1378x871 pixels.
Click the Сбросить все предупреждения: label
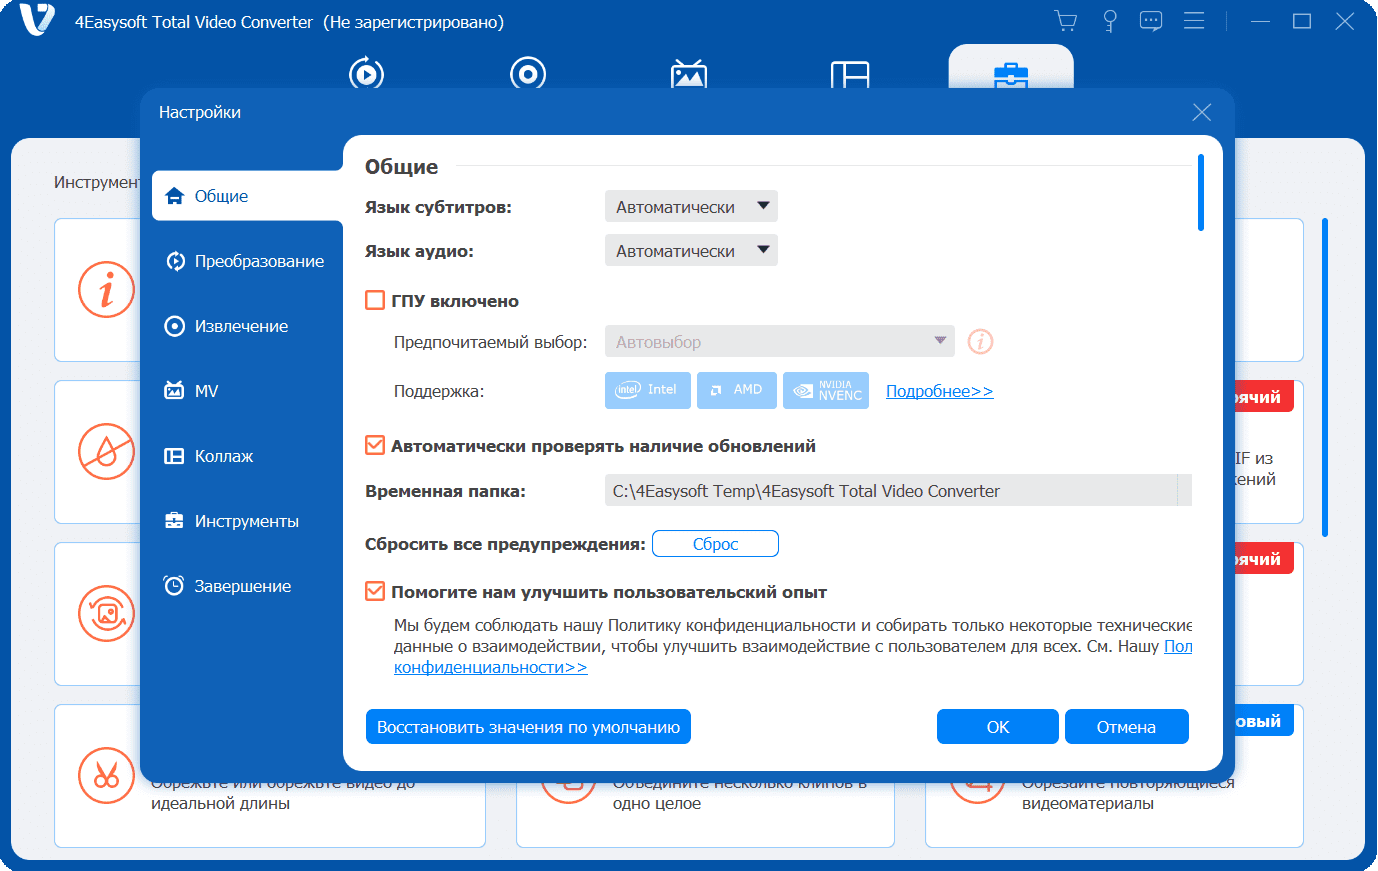(505, 545)
